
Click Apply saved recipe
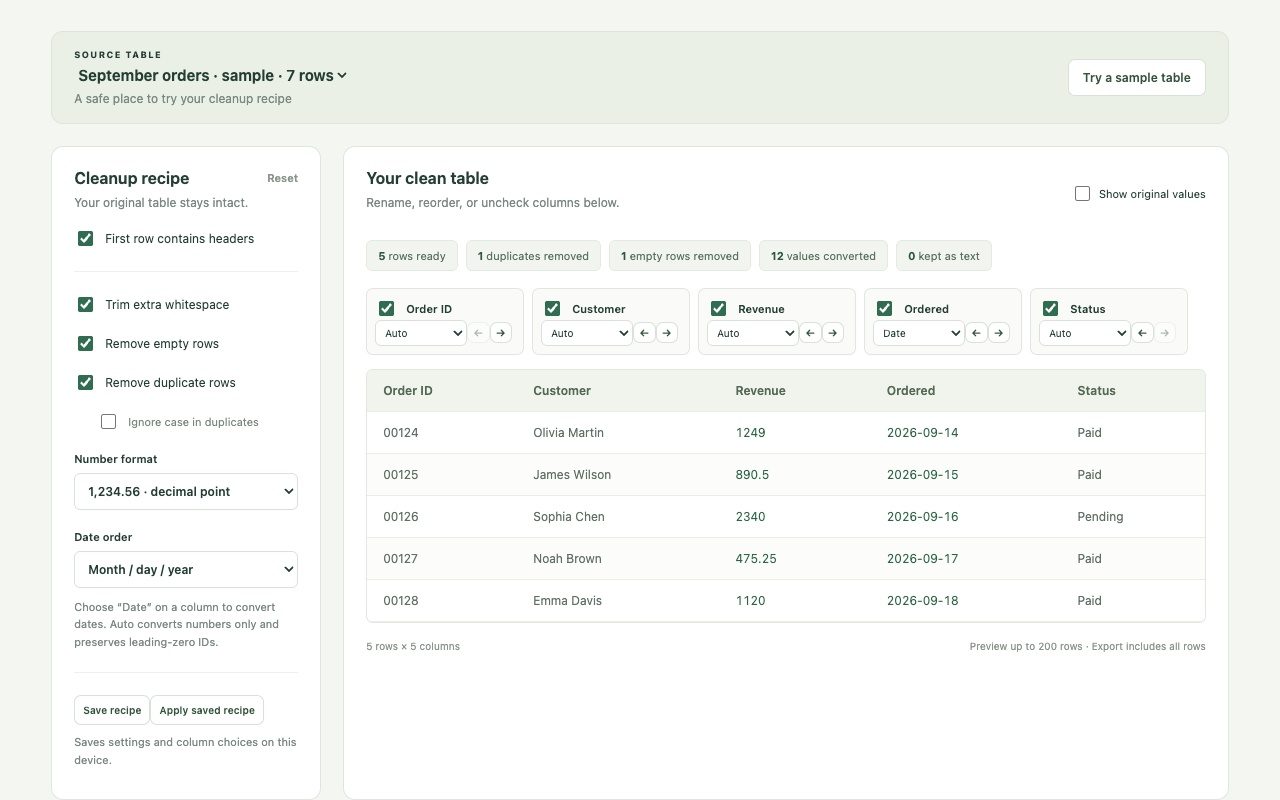coord(207,710)
